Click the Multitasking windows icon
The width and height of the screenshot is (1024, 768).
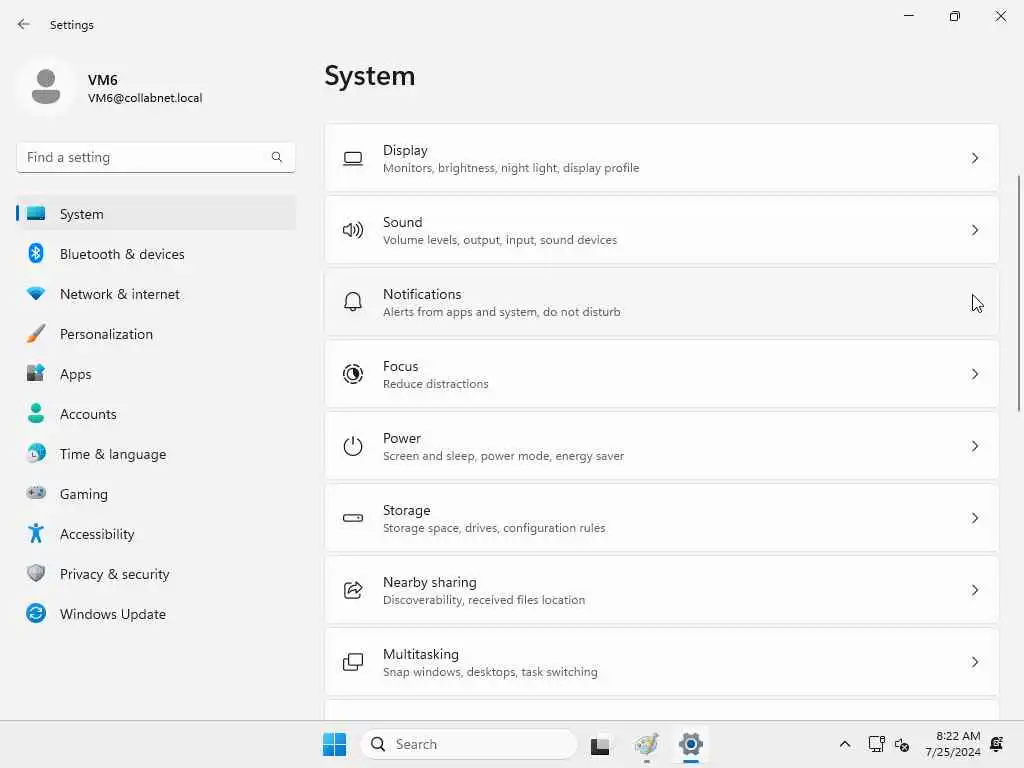pyautogui.click(x=353, y=662)
